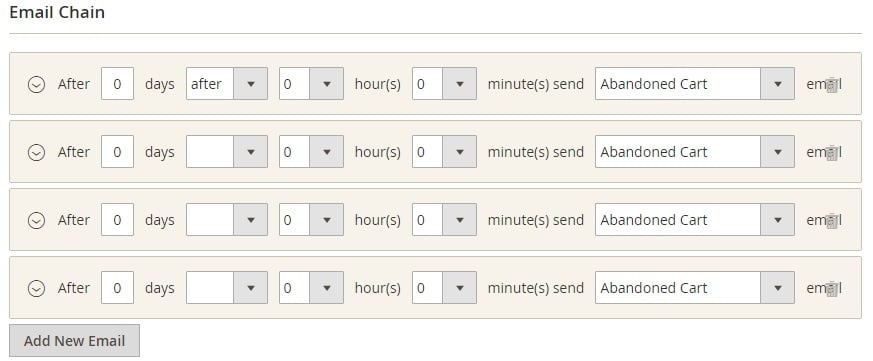The image size is (873, 361).
Task: Open third row's hour(s) dropdown
Action: coord(311,219)
